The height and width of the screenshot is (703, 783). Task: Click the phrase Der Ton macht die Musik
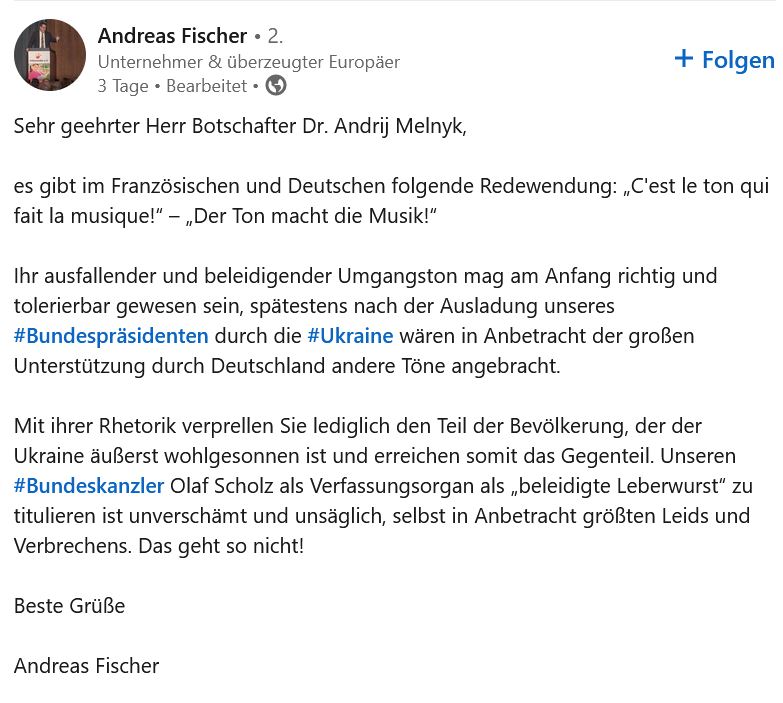point(311,216)
